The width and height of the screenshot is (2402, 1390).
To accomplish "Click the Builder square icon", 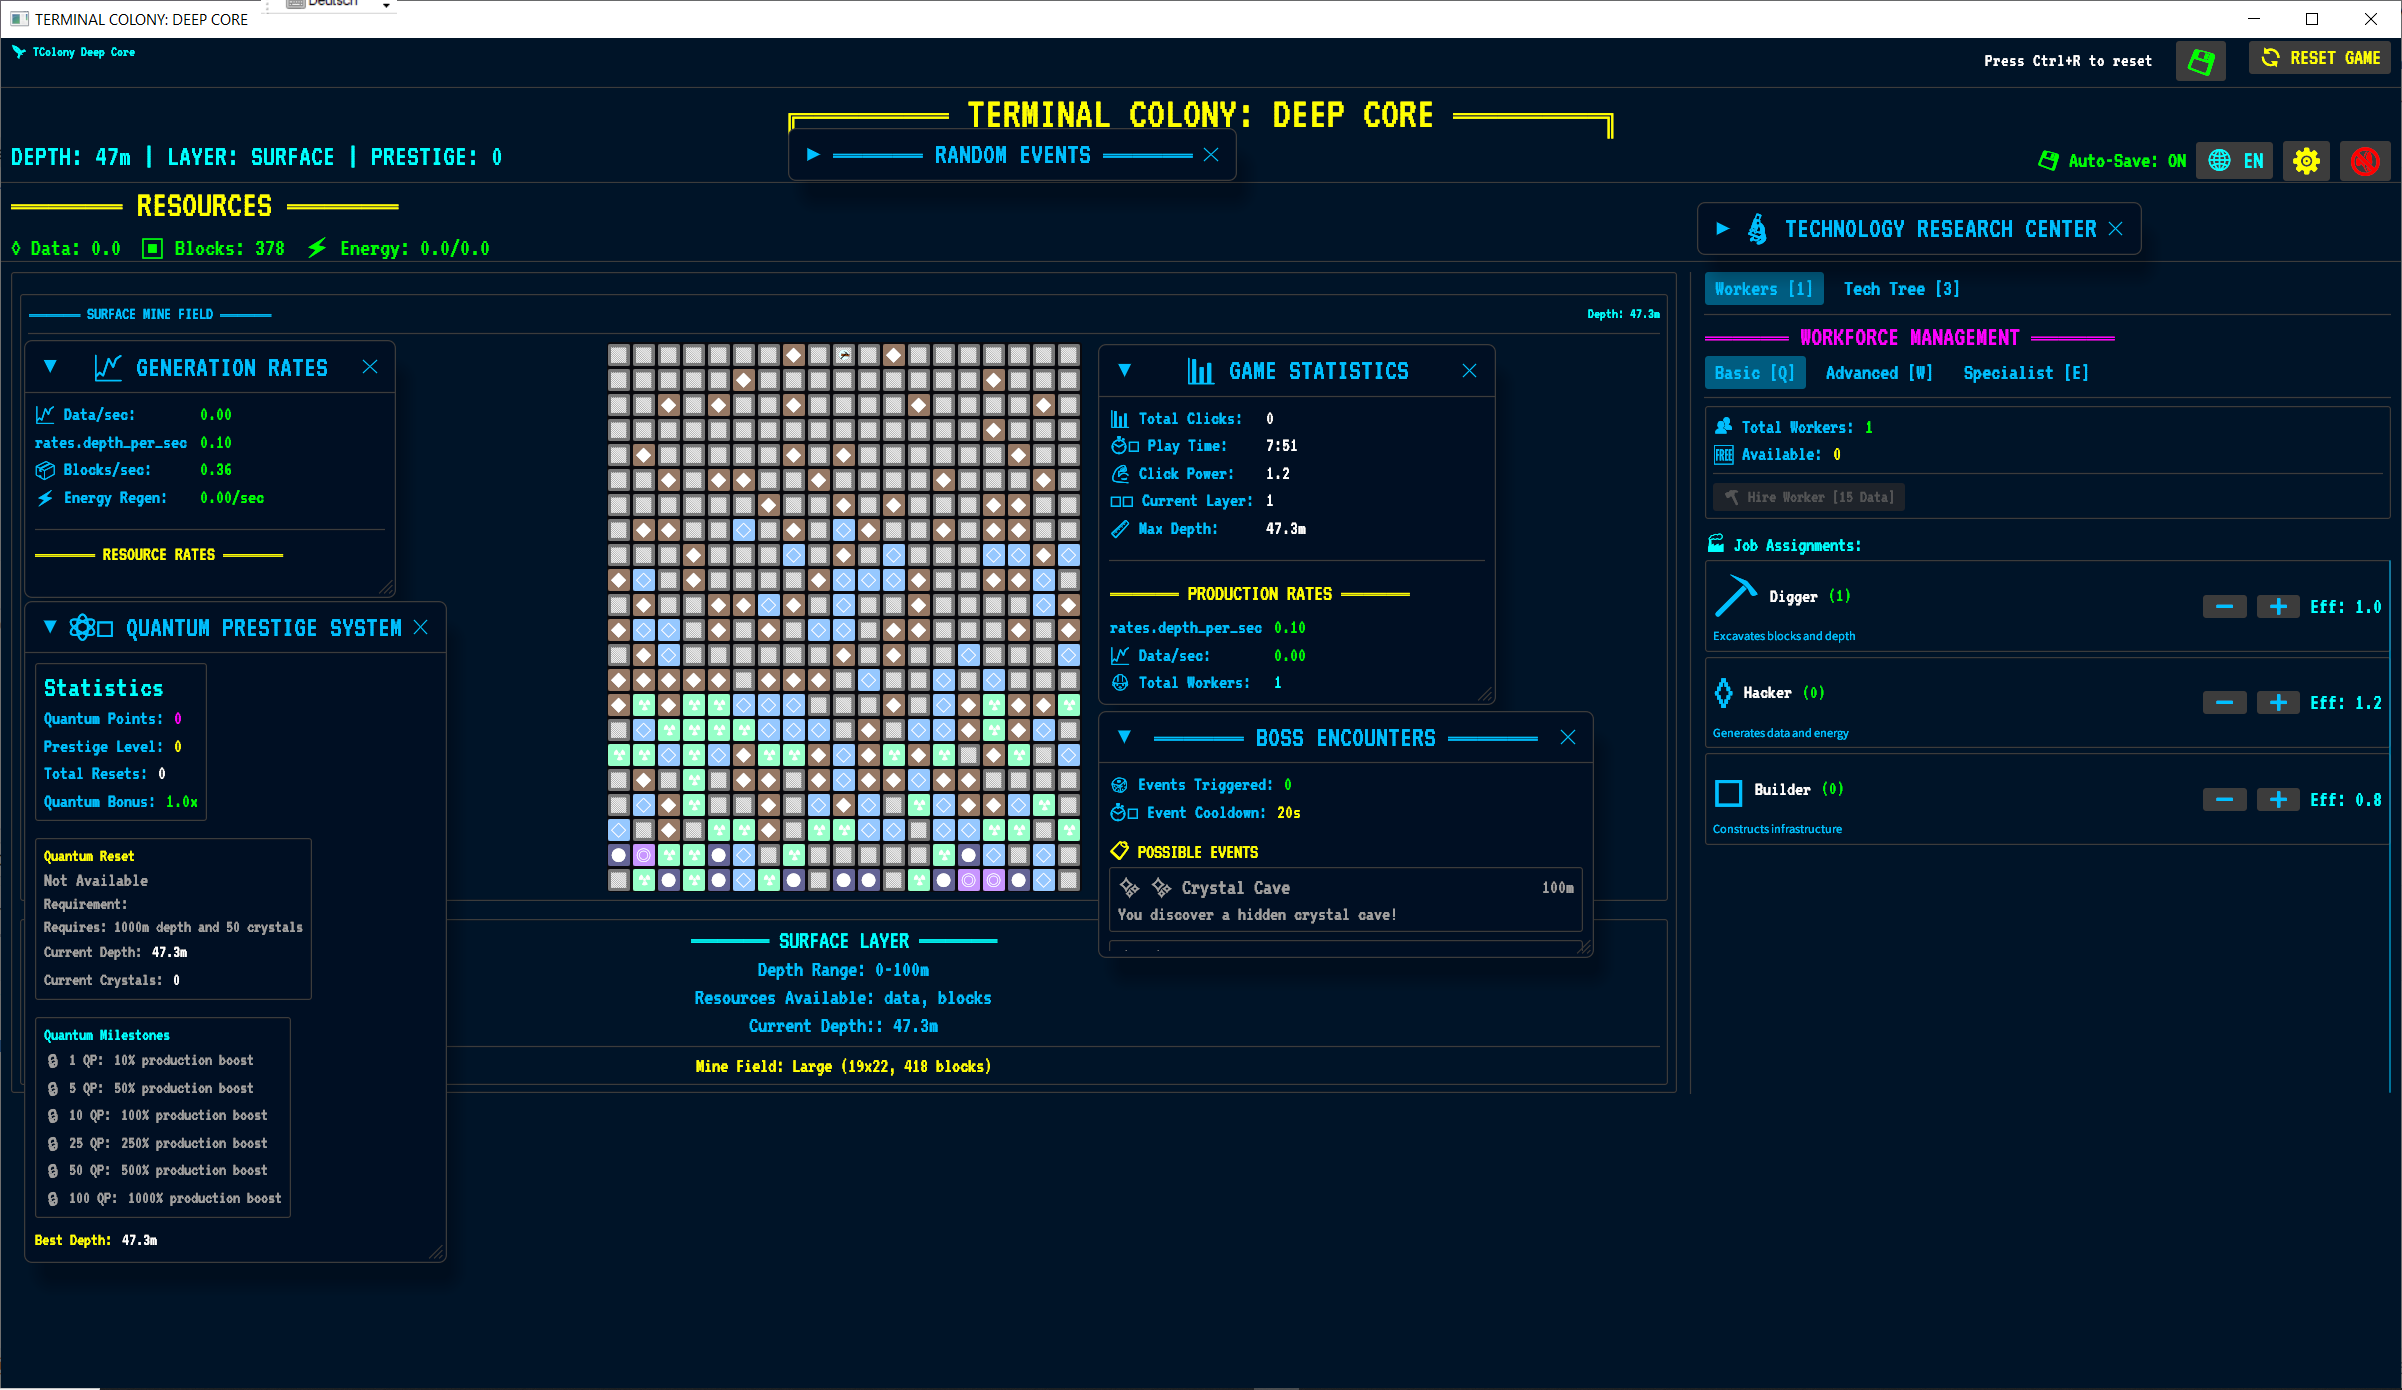I will pyautogui.click(x=1728, y=792).
